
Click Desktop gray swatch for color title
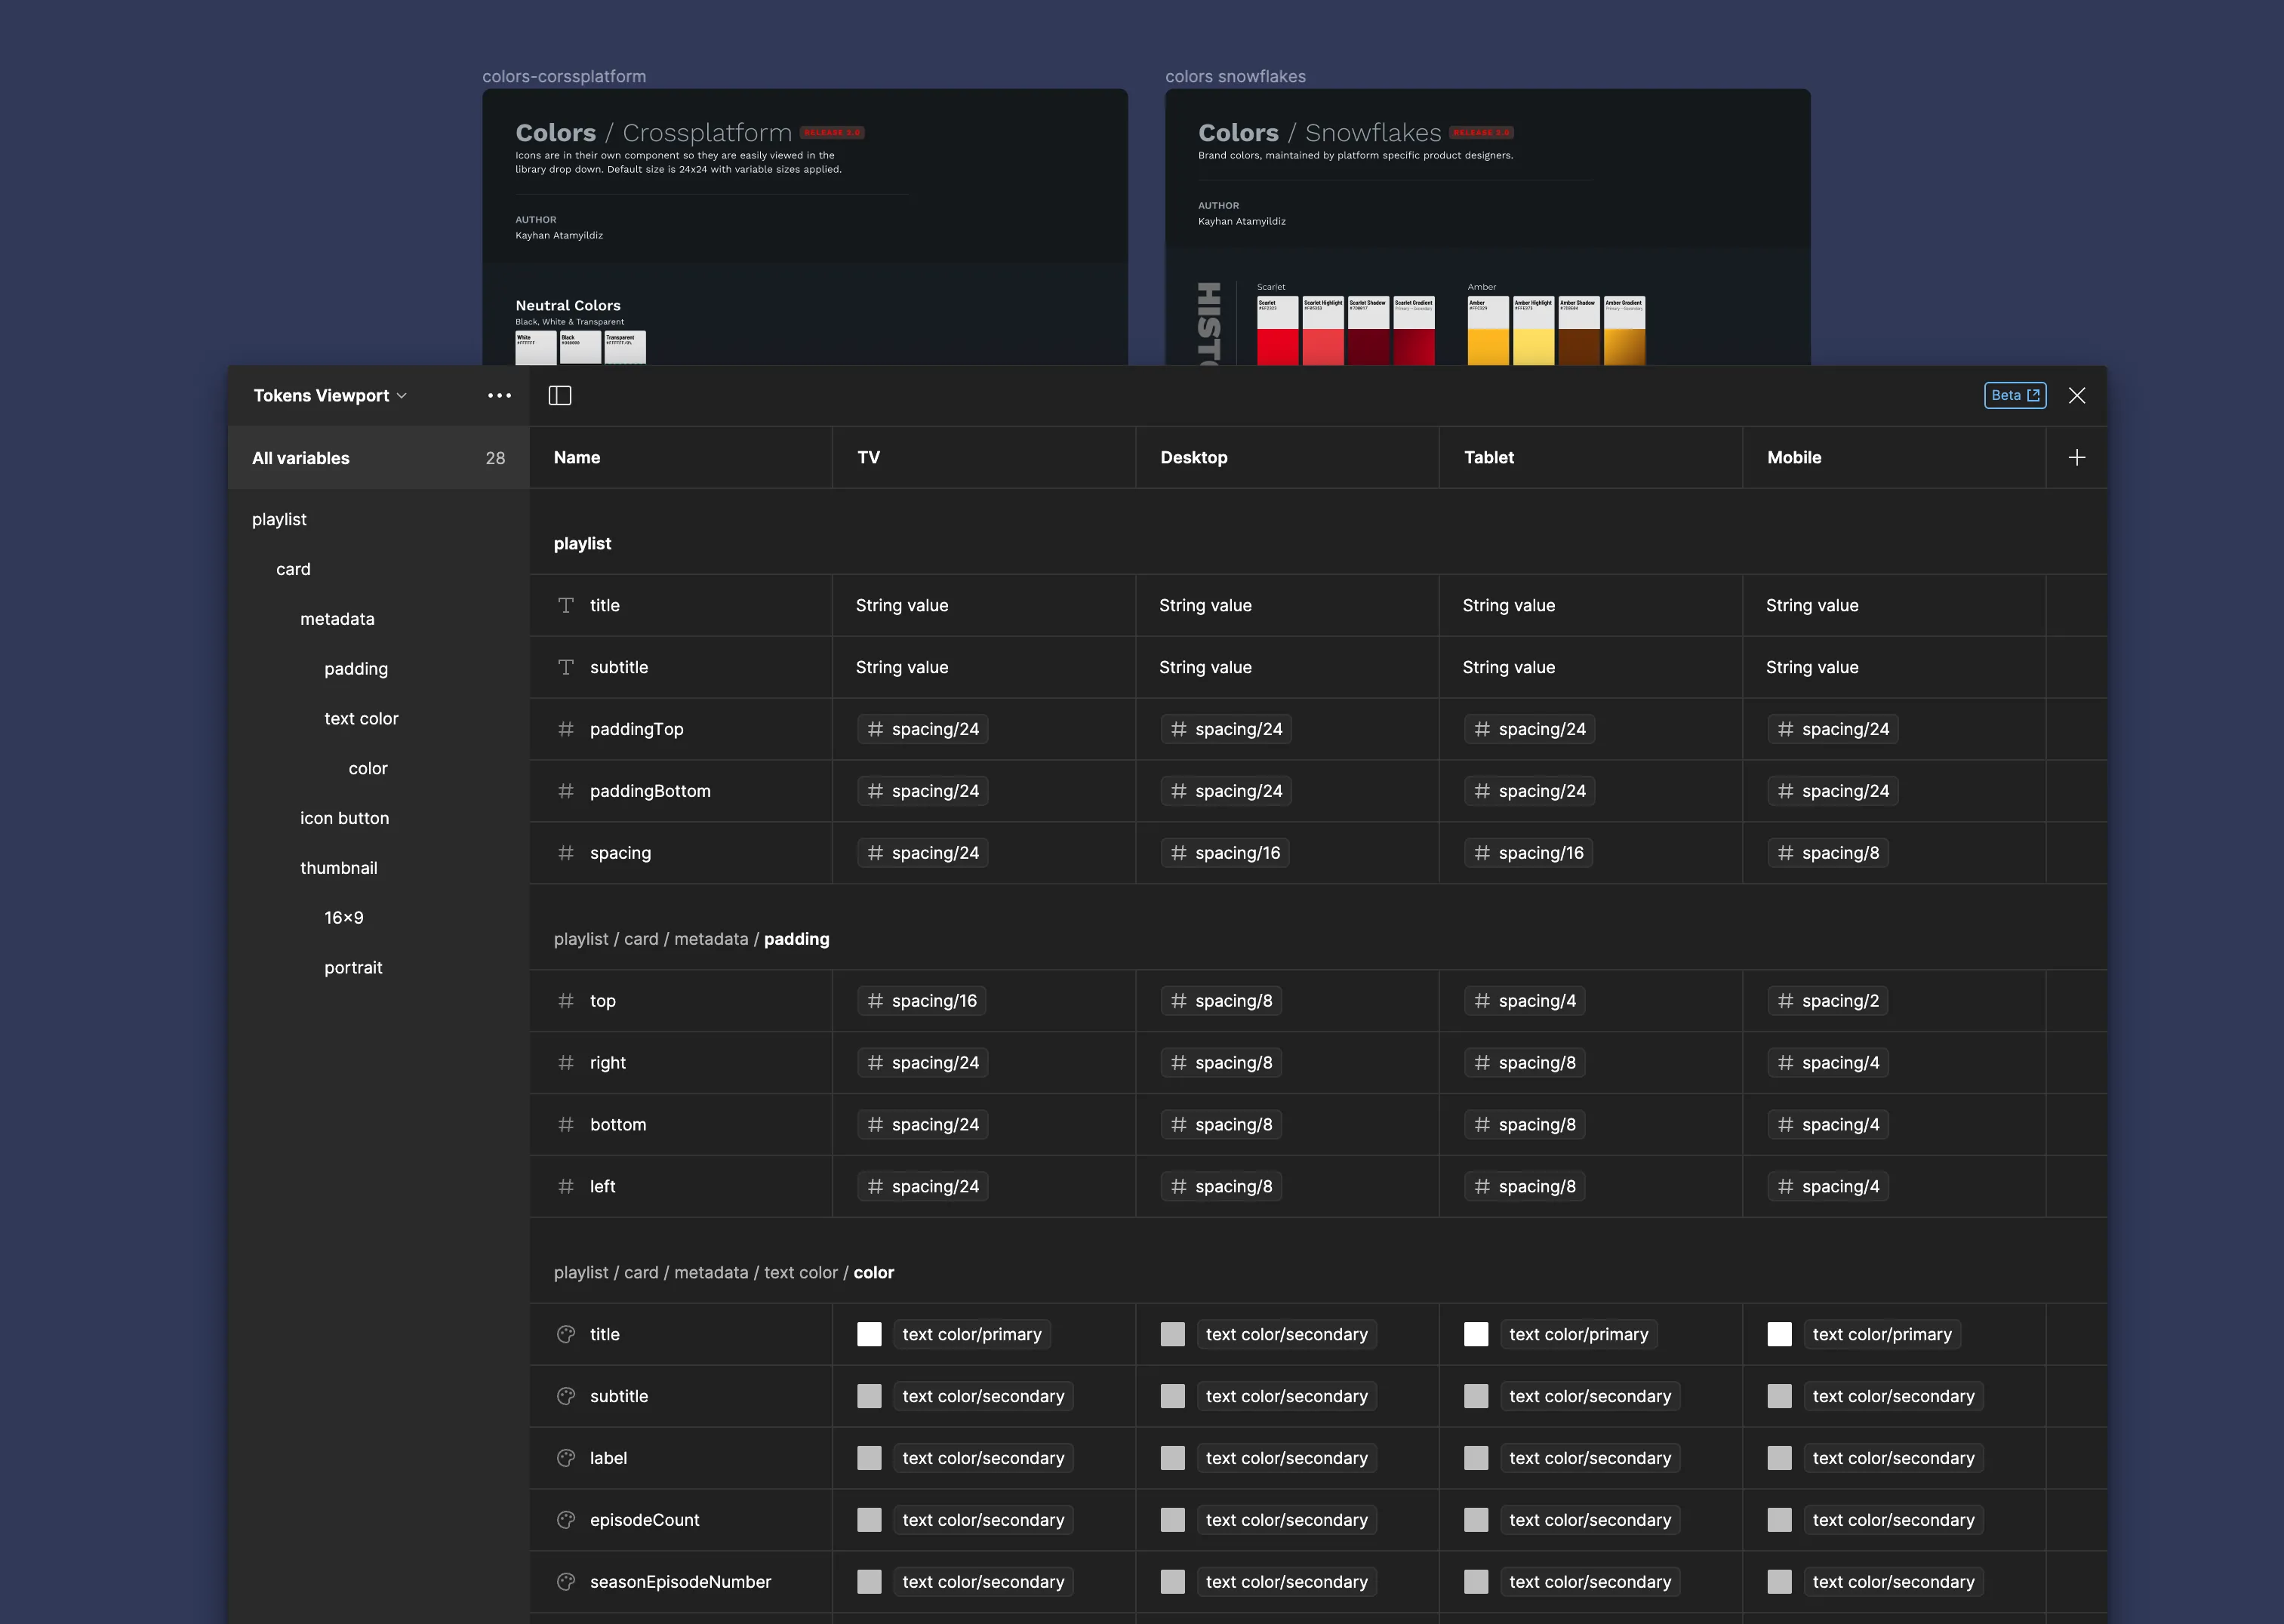[1173, 1335]
